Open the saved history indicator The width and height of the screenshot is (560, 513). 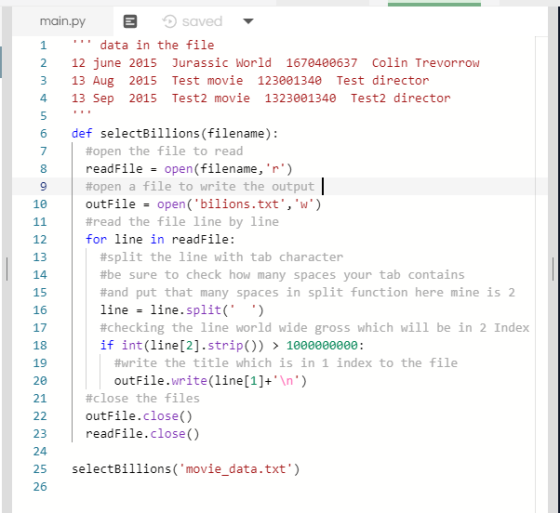click(192, 21)
